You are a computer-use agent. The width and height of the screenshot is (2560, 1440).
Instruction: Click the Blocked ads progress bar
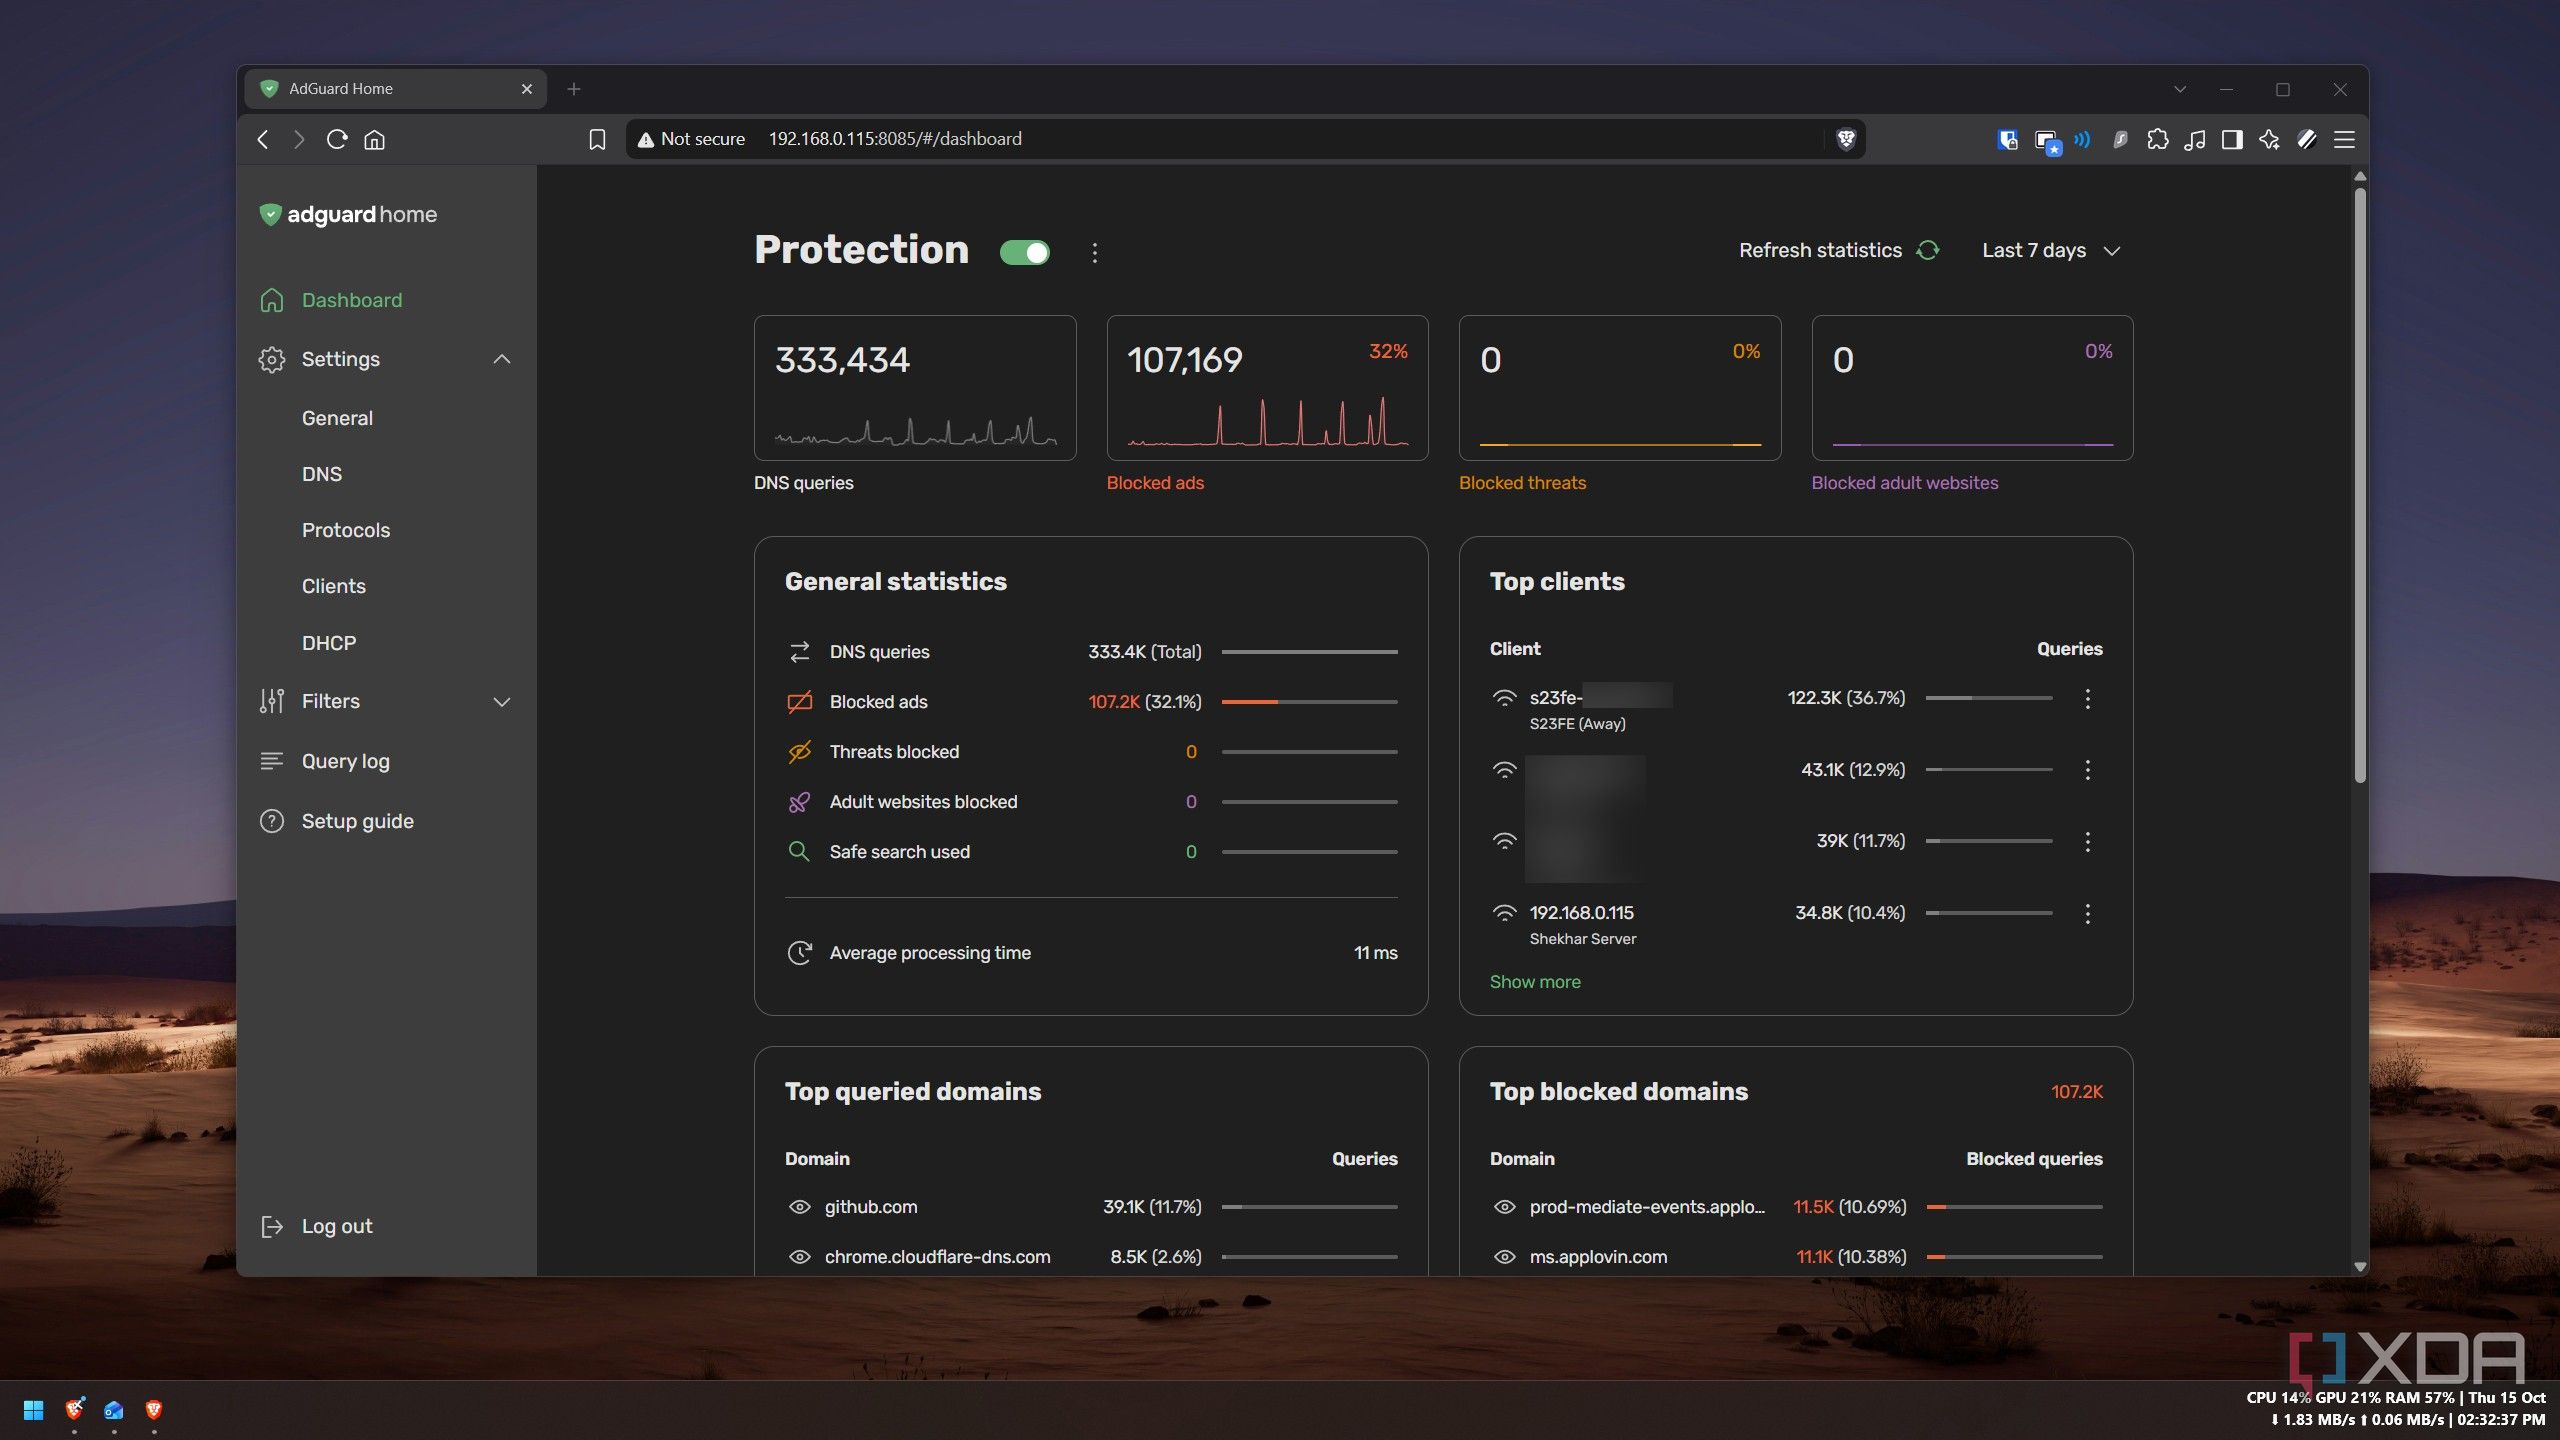1309,702
